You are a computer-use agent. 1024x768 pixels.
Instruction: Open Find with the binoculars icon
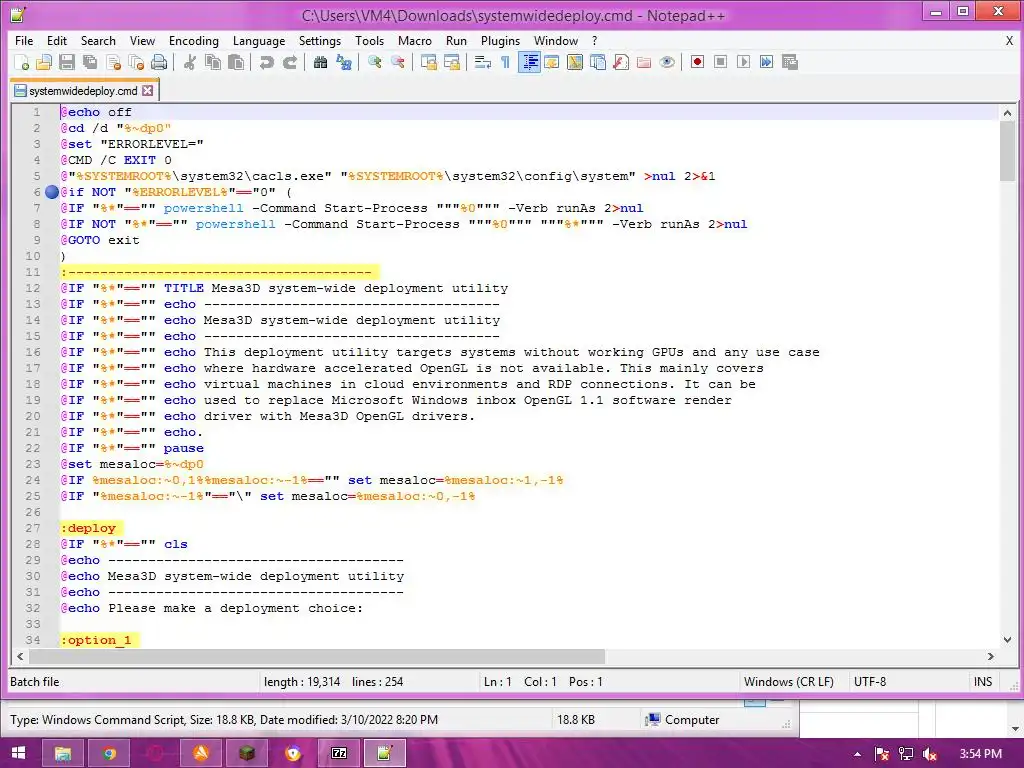pos(321,62)
